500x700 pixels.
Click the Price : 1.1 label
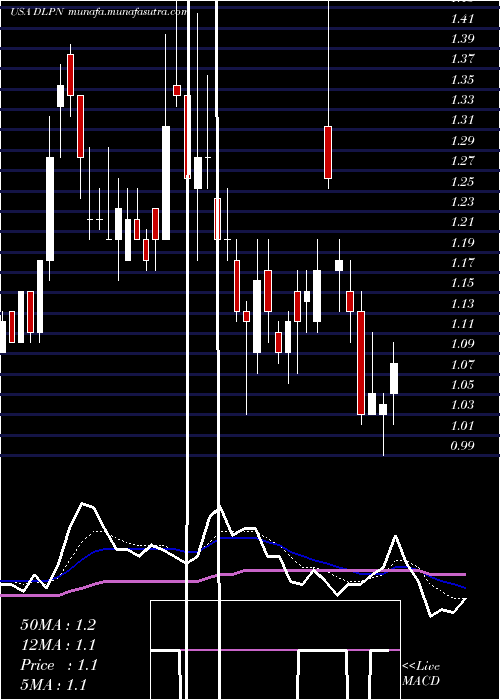click(58, 665)
